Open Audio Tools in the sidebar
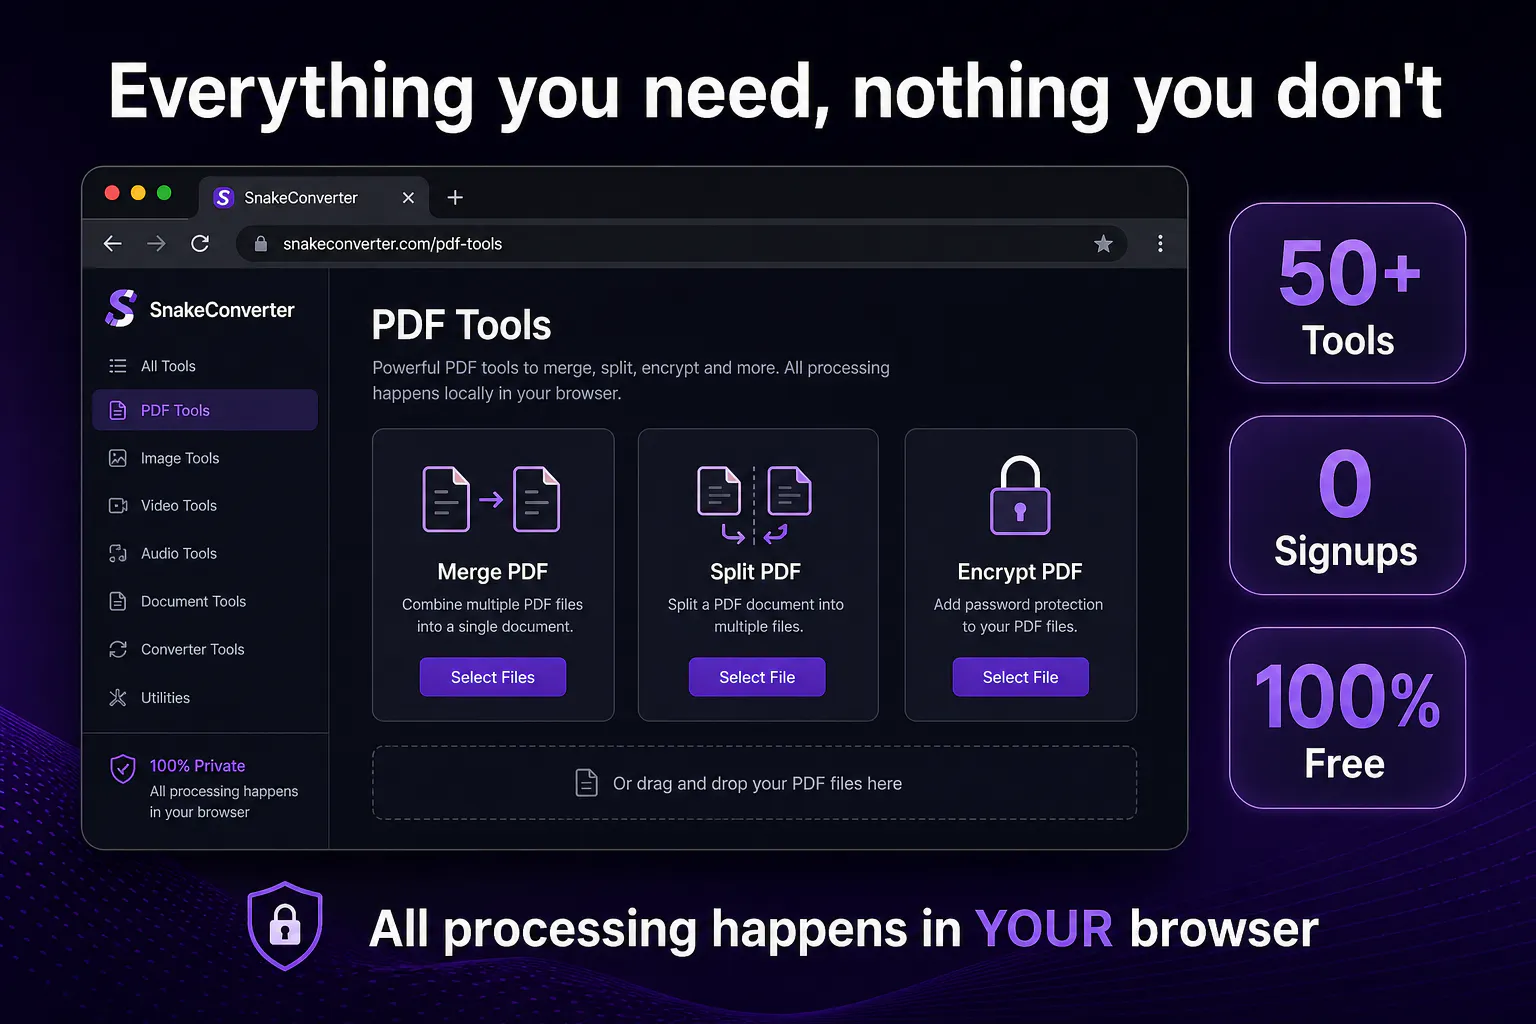1536x1024 pixels. [205, 553]
